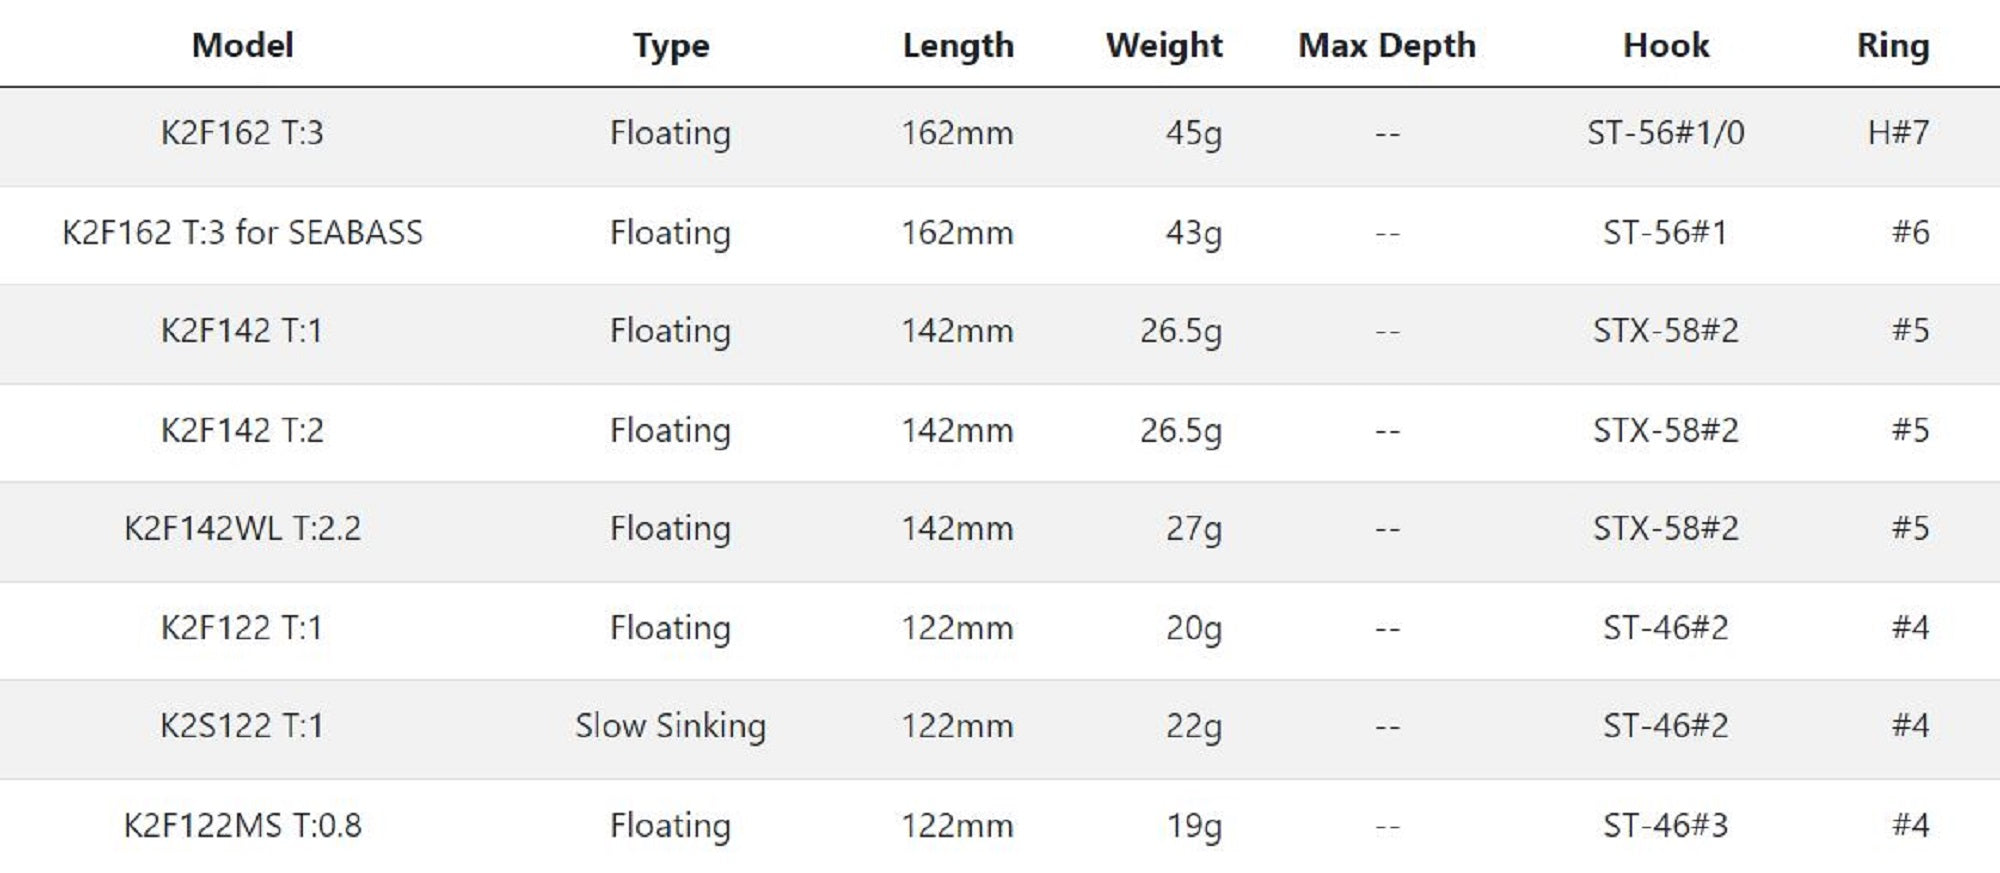
Task: Click the ST-56#1/0 hook cell
Action: coord(1665,133)
